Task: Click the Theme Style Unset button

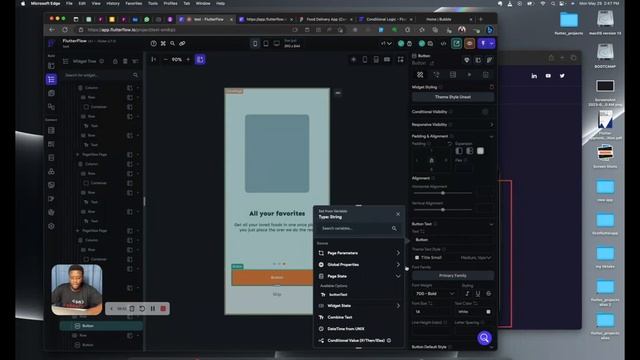Action: (x=453, y=97)
